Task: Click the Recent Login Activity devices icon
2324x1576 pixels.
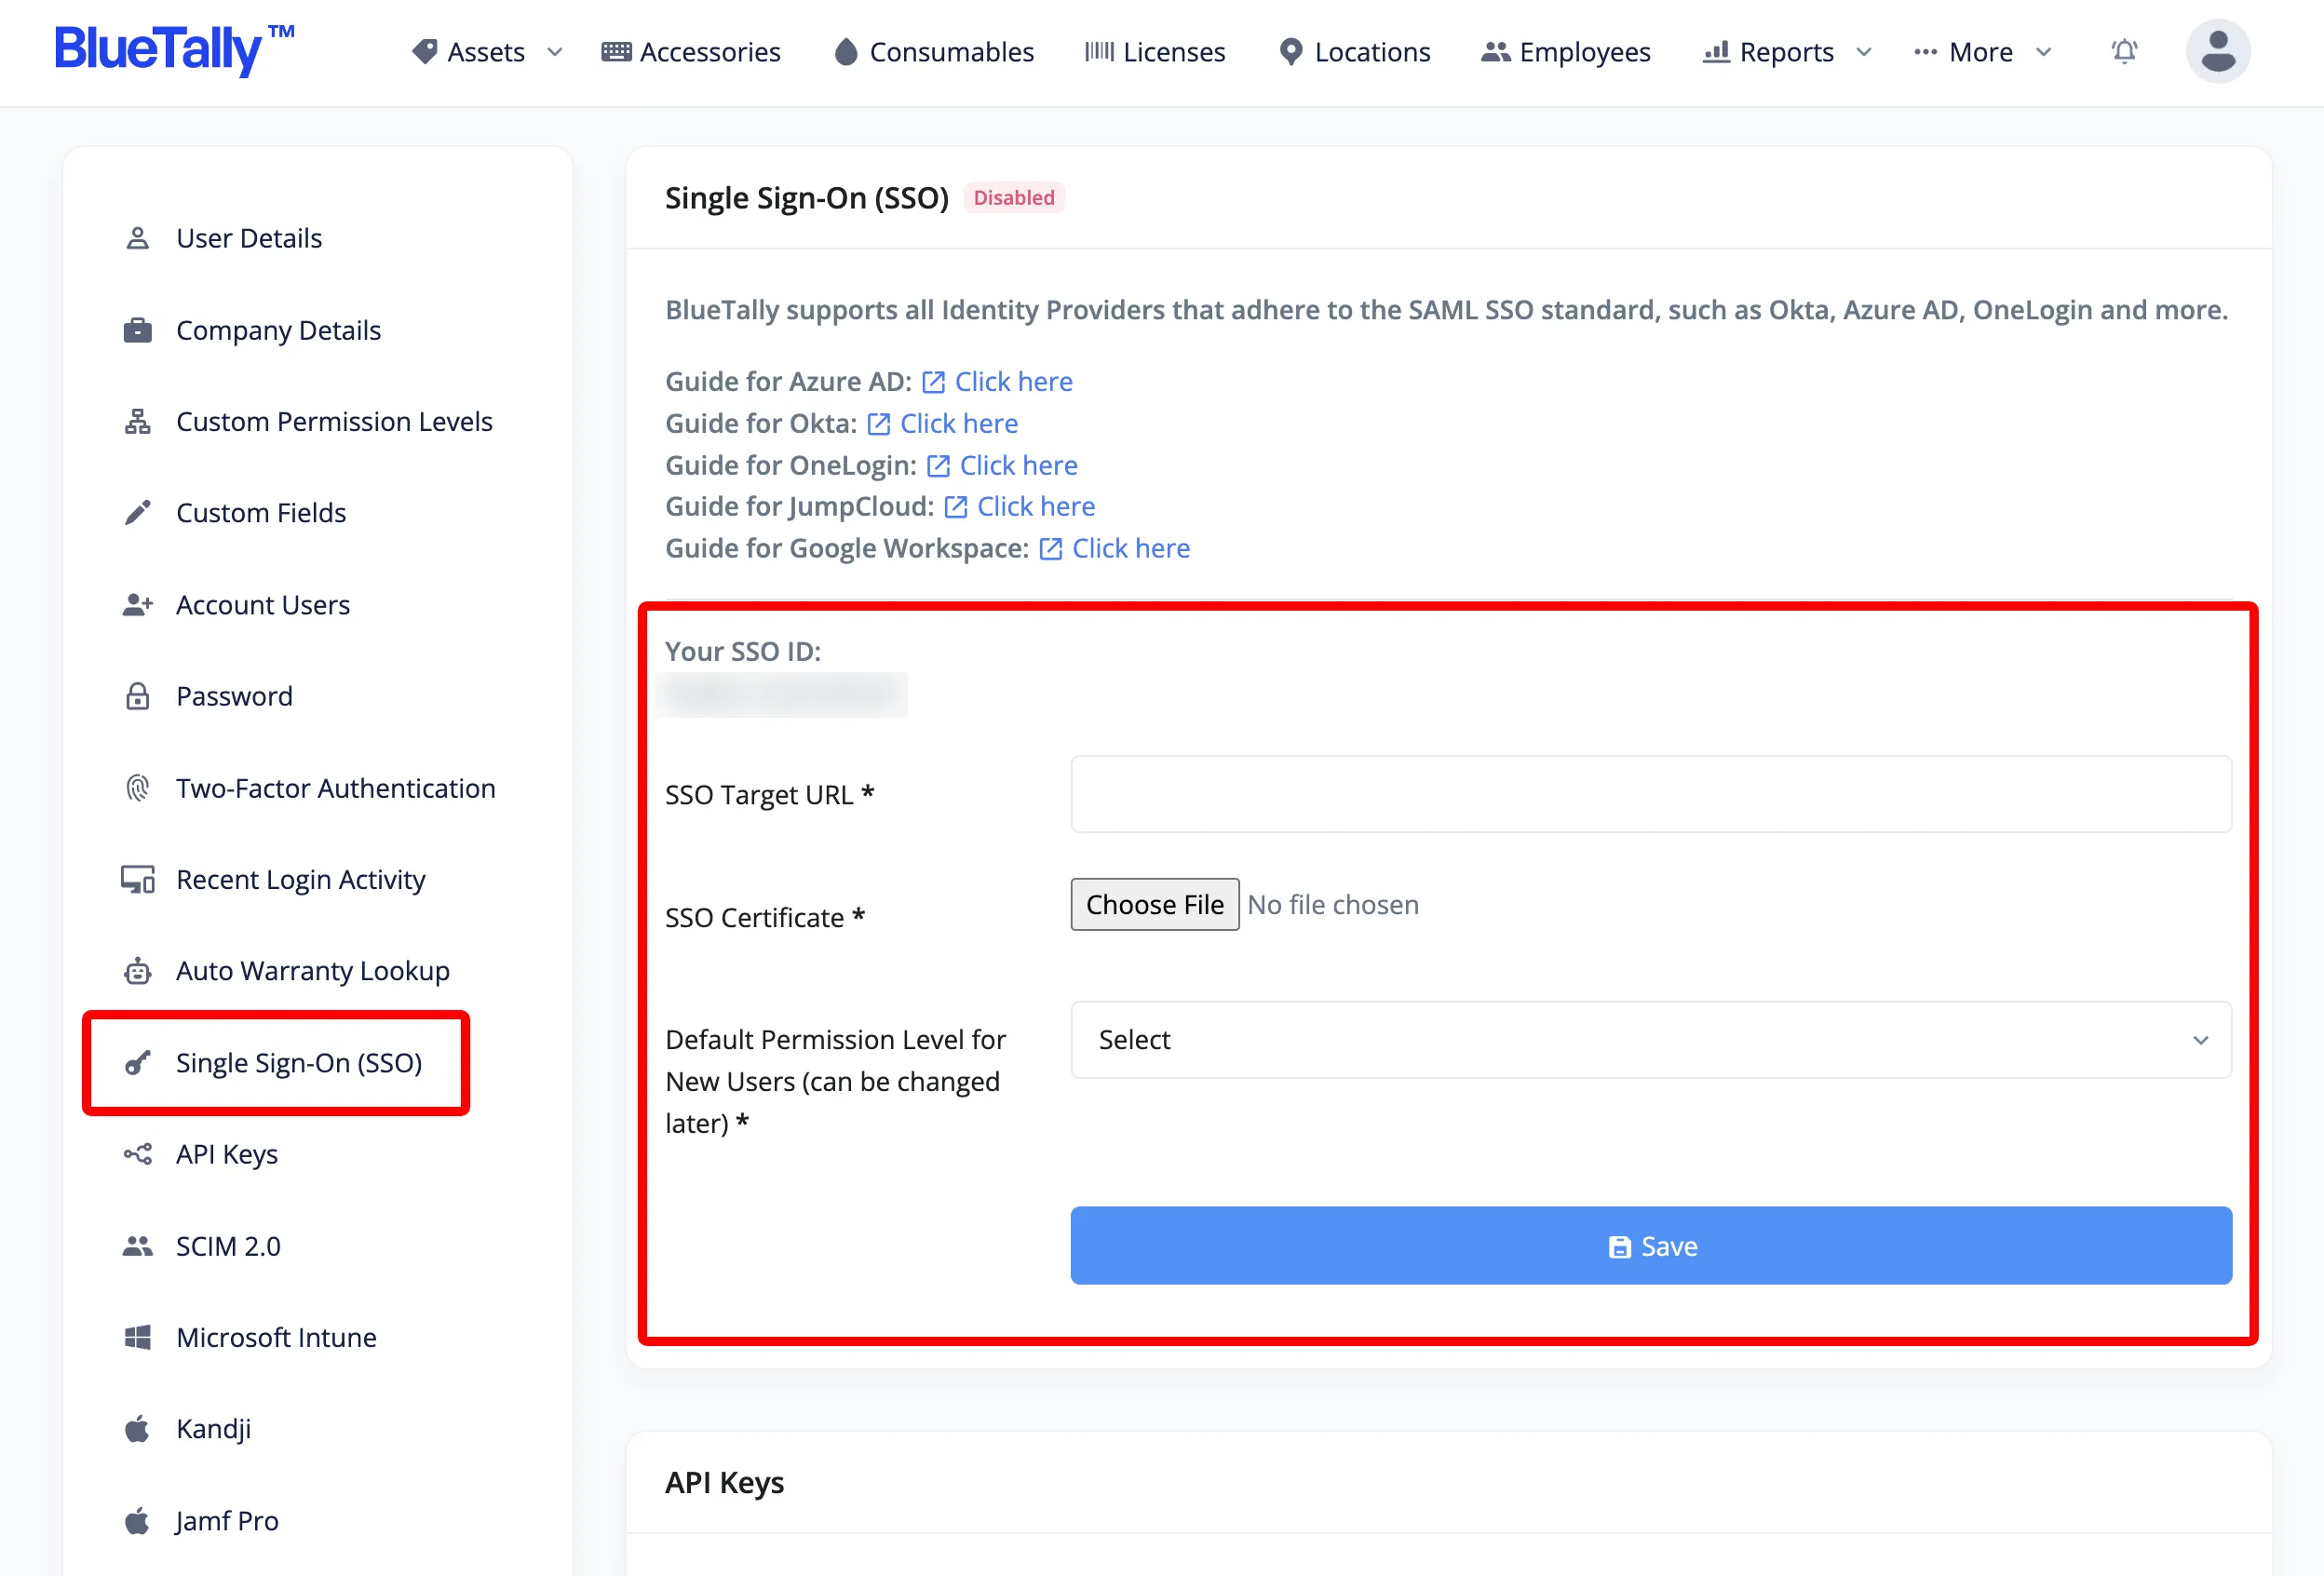Action: (x=138, y=879)
